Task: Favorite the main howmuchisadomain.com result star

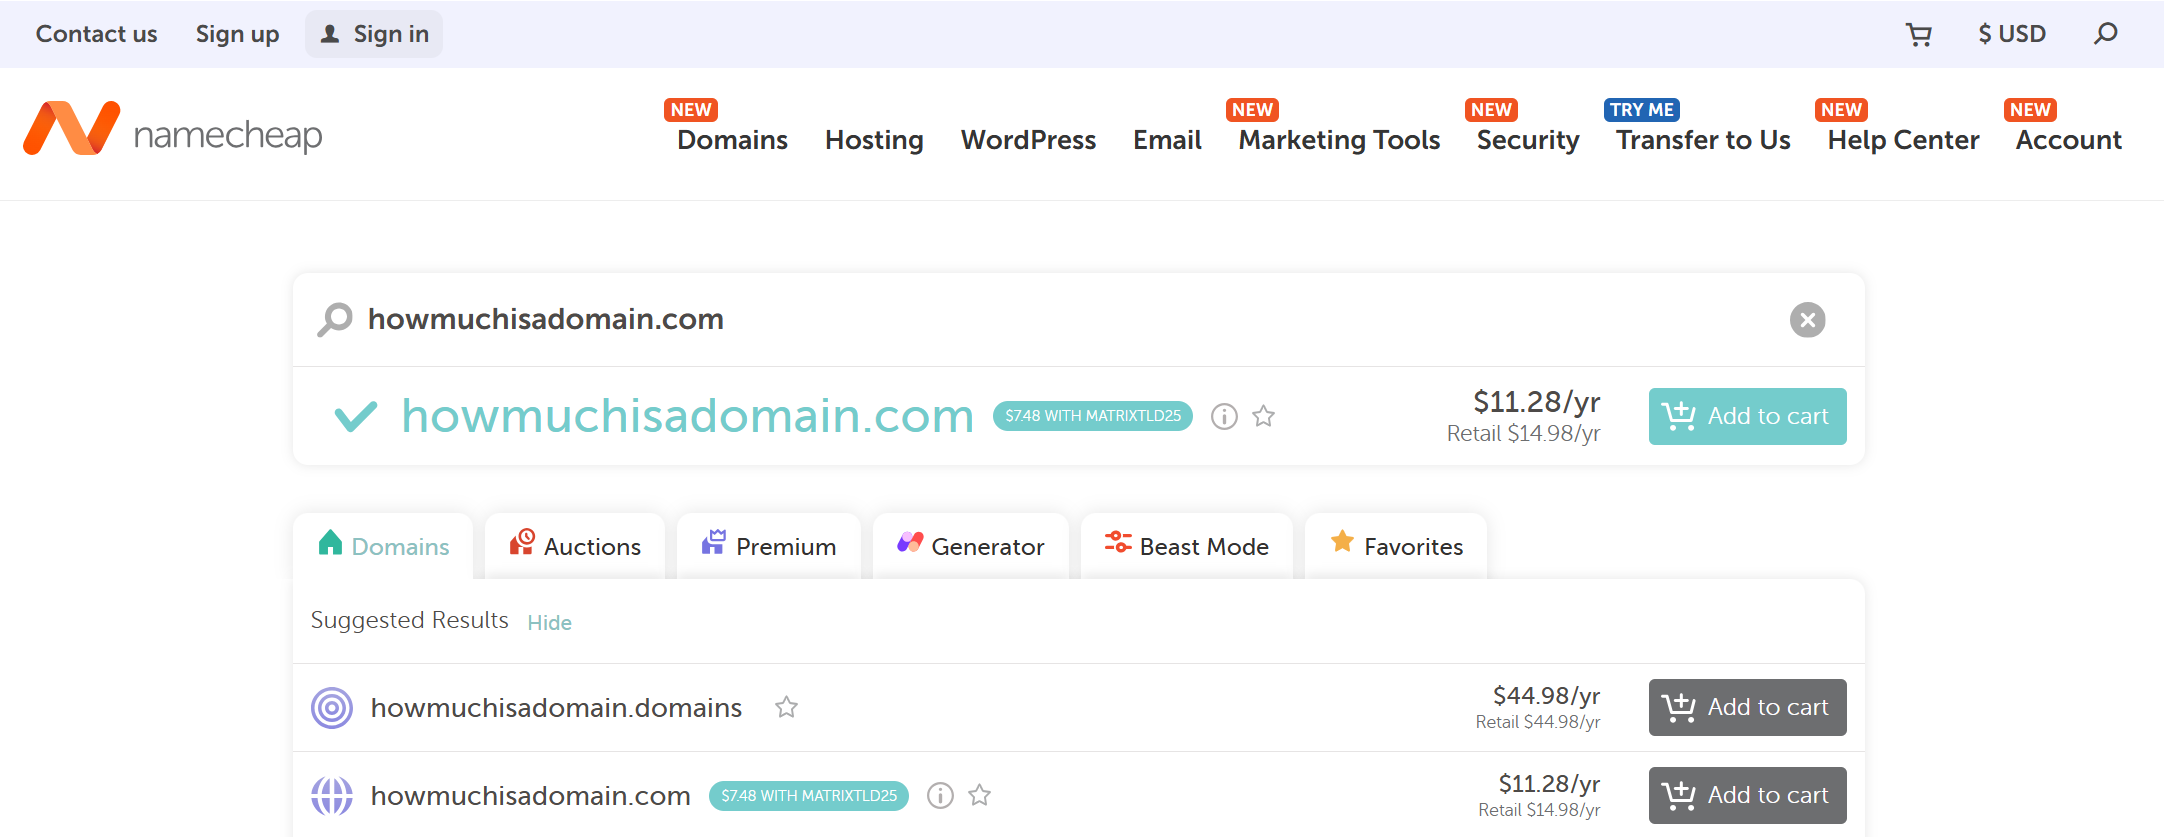Action: 1264,416
